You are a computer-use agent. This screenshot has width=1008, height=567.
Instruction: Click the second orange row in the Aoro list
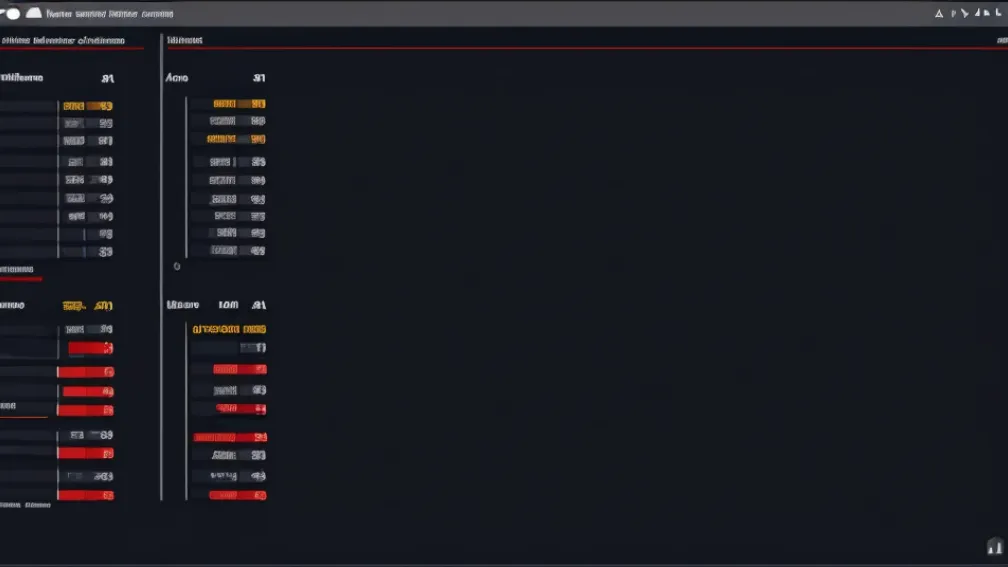coord(236,139)
